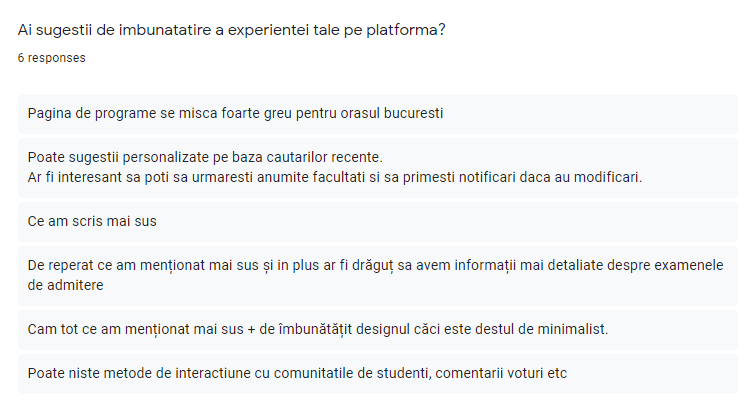752x411 pixels.
Task: Click the word "minimalist" in the fifth response
Action: click(x=570, y=329)
